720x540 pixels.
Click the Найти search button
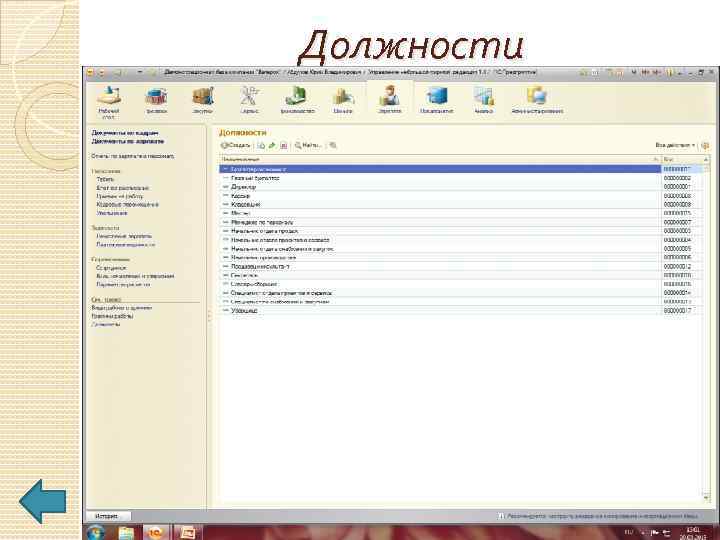tap(308, 145)
